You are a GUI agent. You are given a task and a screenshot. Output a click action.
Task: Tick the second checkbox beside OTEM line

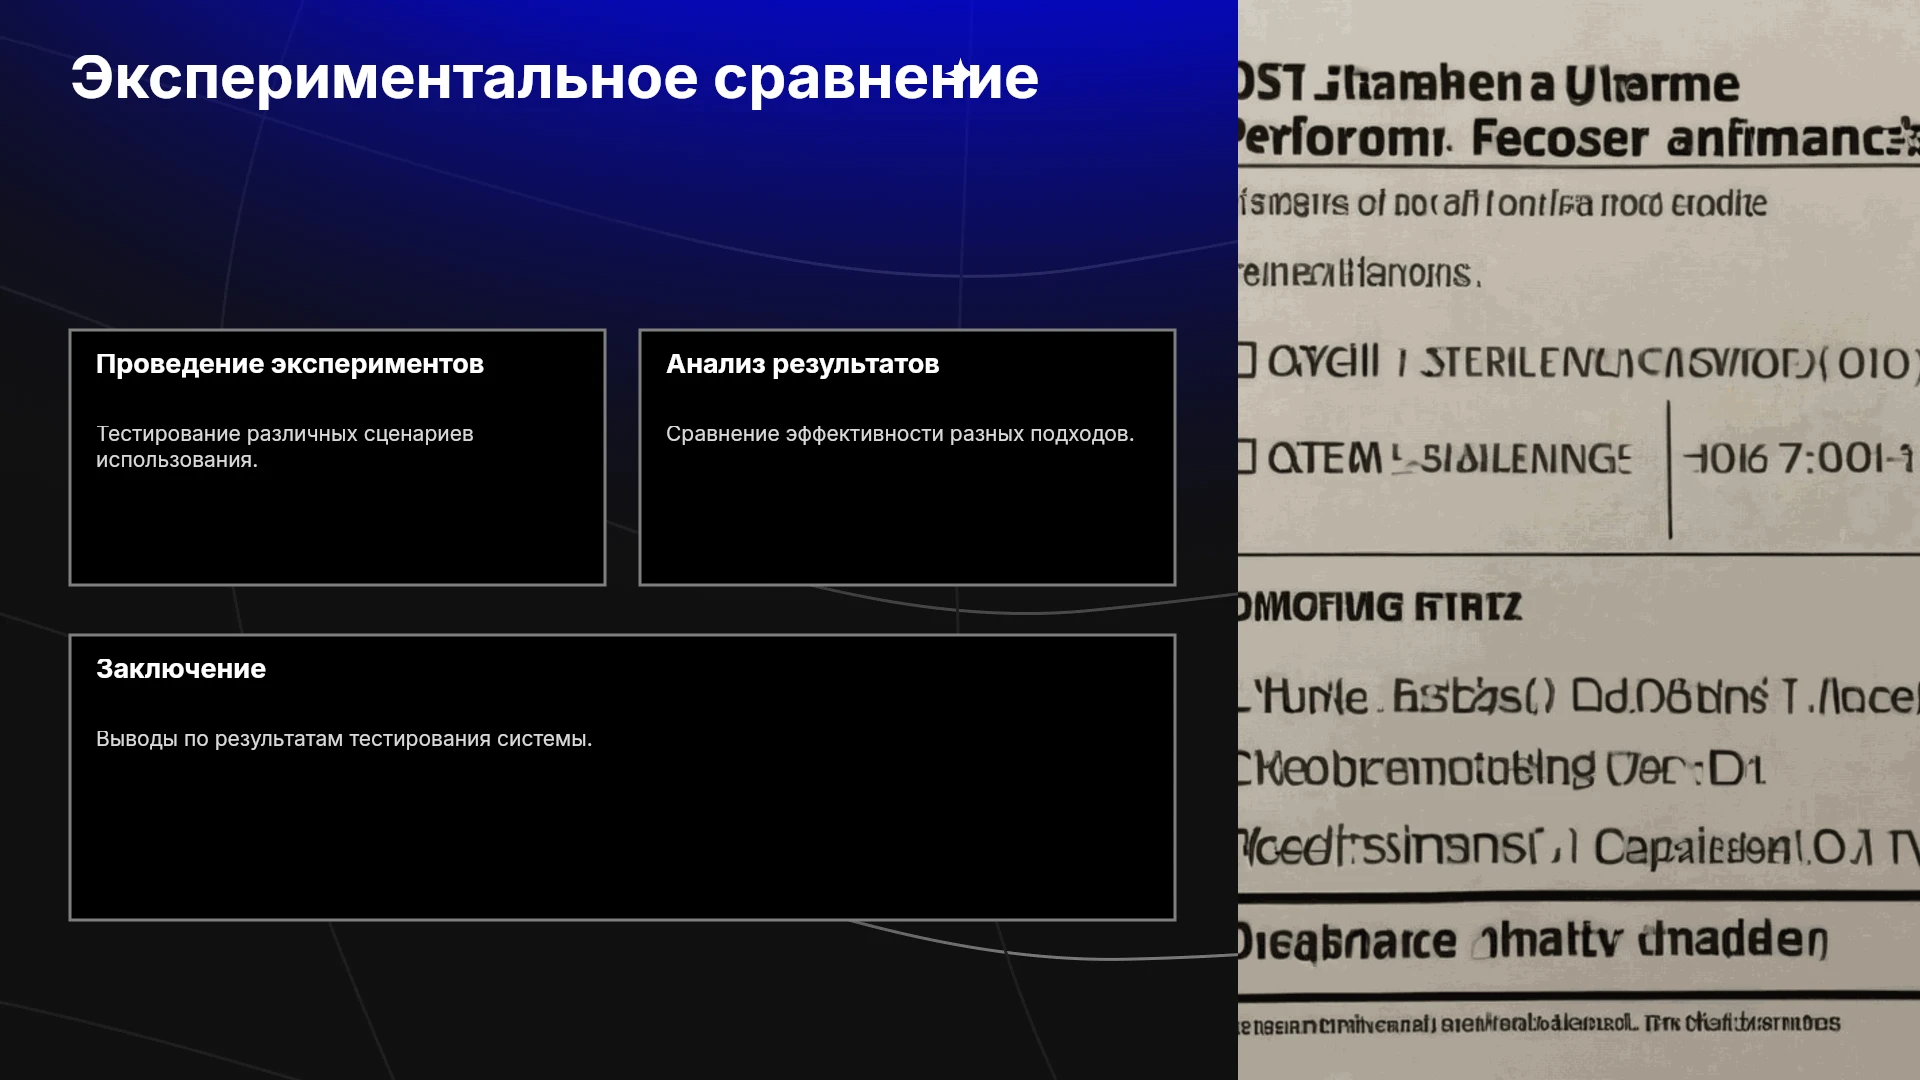tap(1246, 457)
